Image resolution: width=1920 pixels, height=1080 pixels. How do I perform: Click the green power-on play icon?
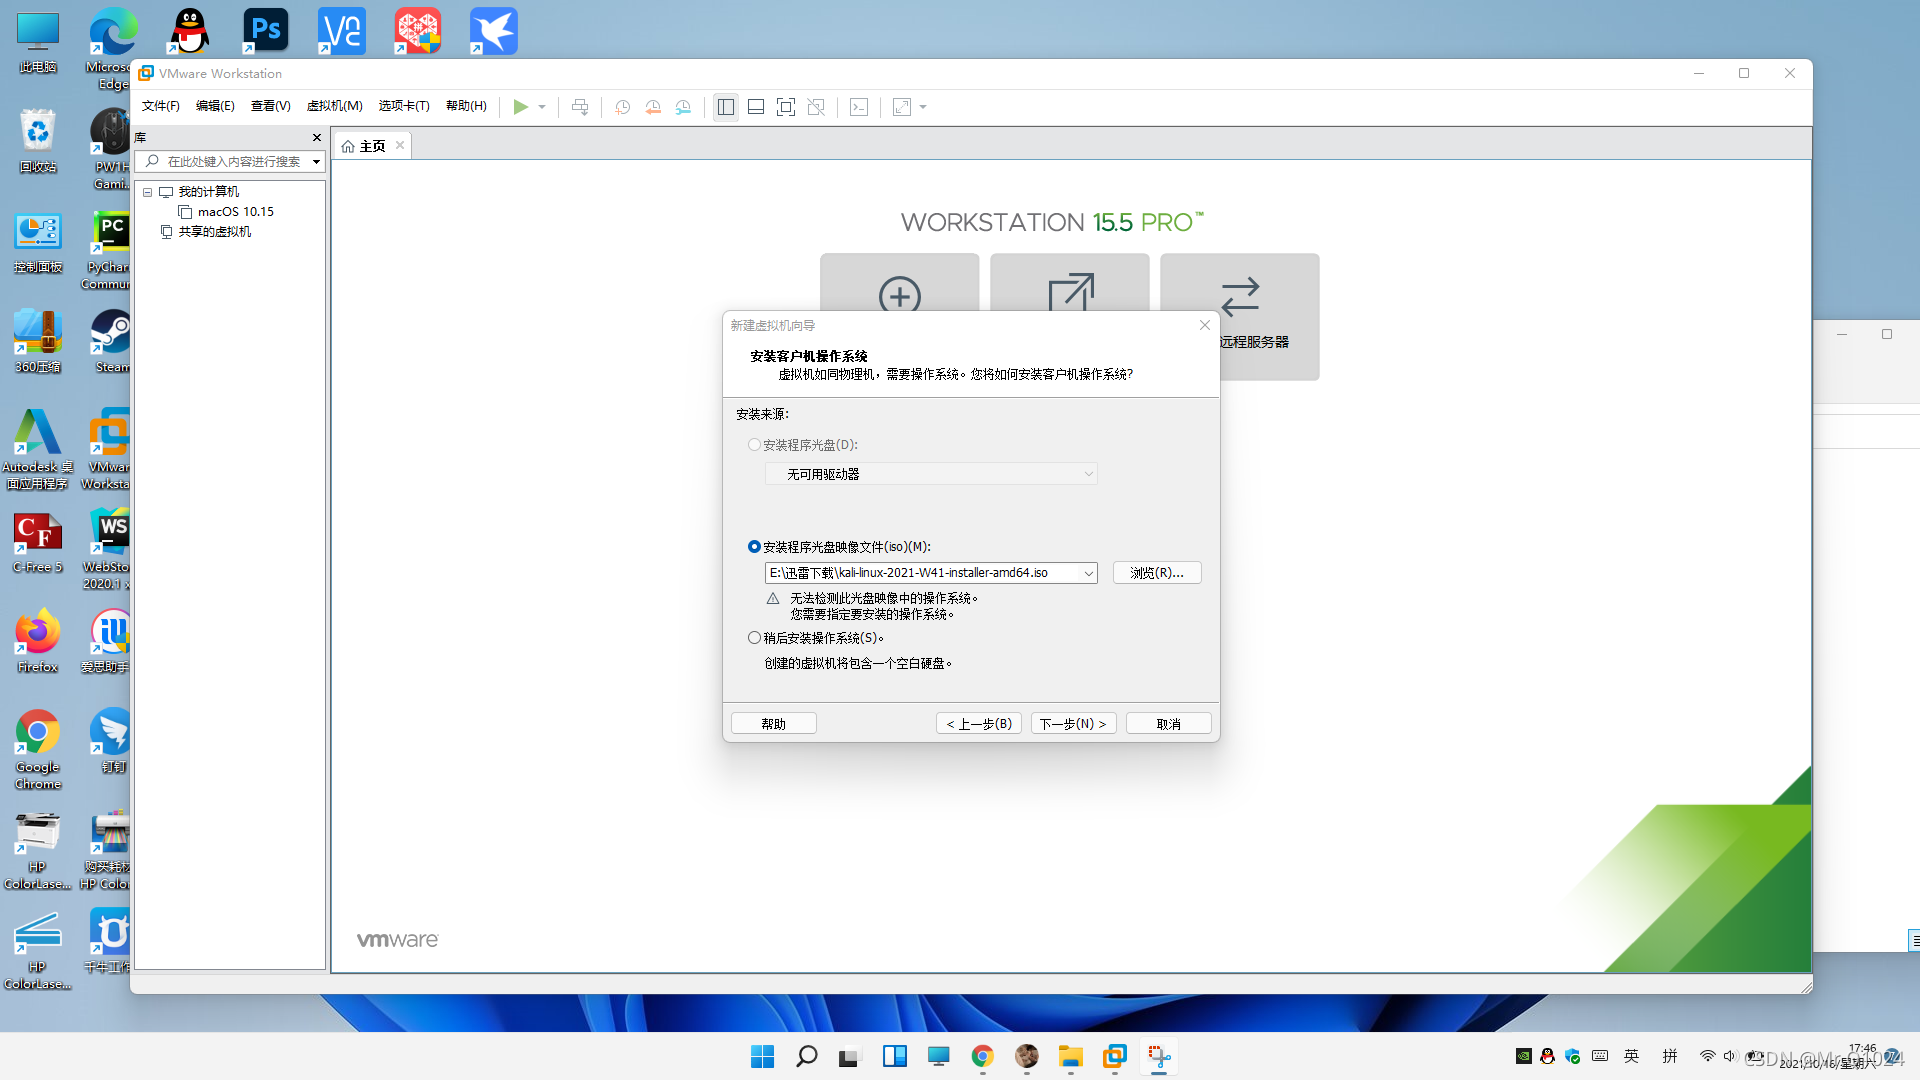point(520,107)
